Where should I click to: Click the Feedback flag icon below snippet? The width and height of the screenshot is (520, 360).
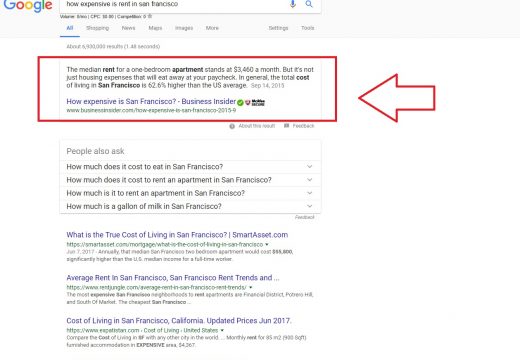pos(286,126)
